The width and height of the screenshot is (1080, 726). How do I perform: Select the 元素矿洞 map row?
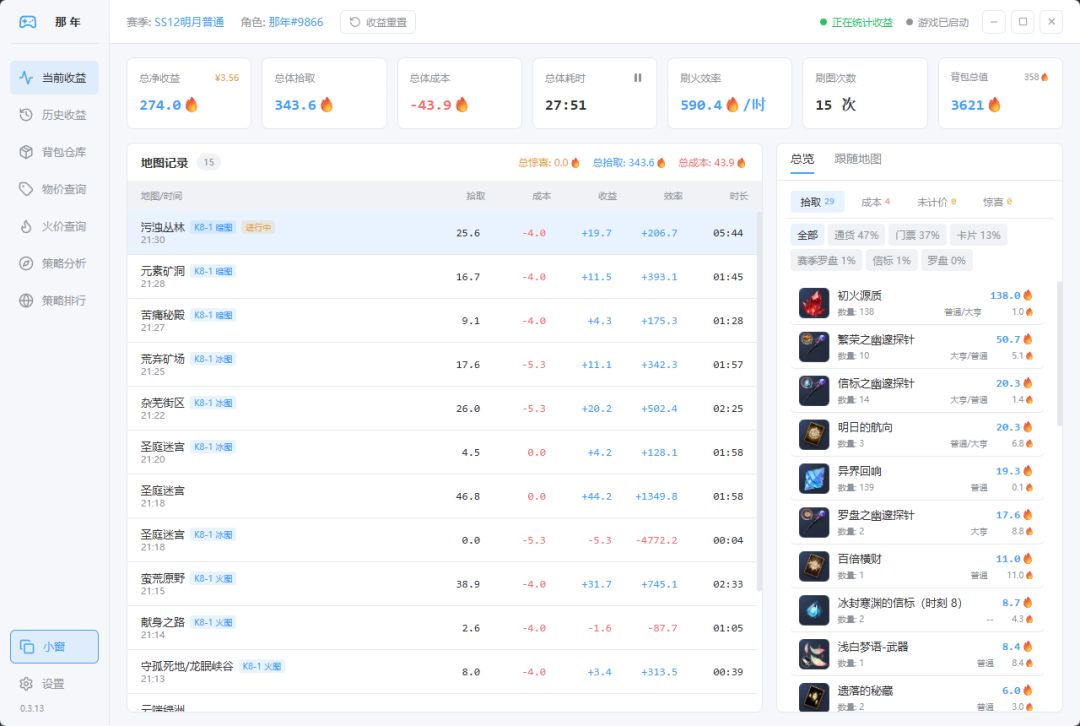[442, 277]
